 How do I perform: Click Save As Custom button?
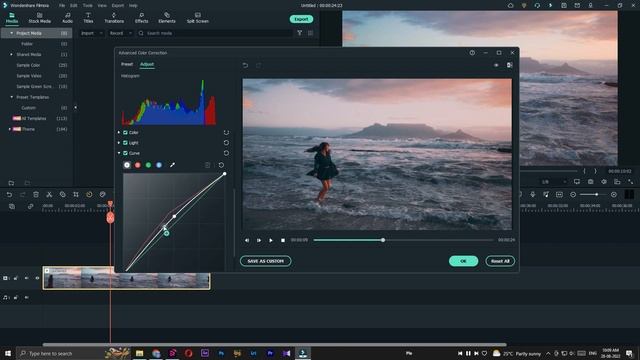[x=266, y=261]
